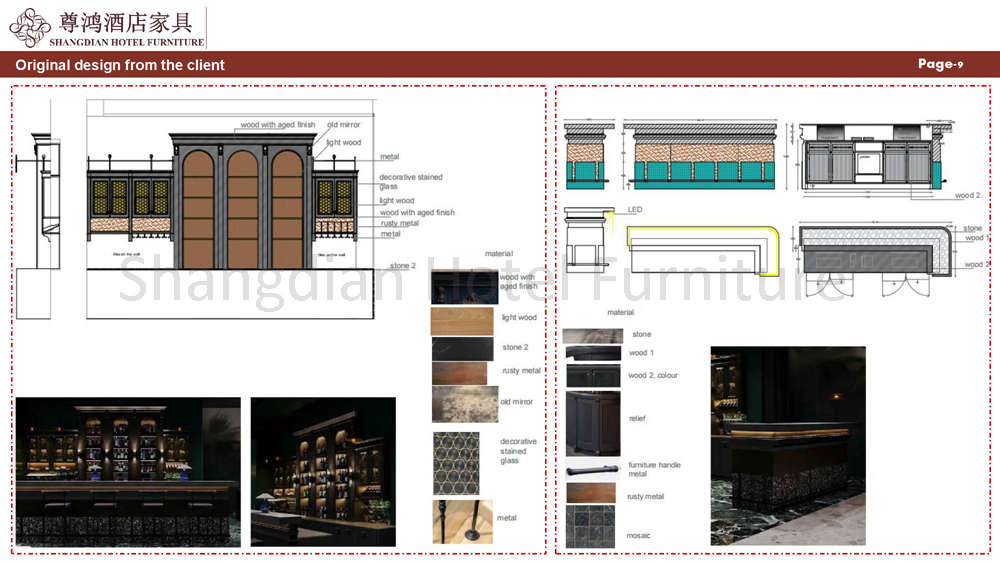Screen dimensions: 1000x563
Task: Click the teal bar counter front elevation drawing
Action: [x=700, y=156]
